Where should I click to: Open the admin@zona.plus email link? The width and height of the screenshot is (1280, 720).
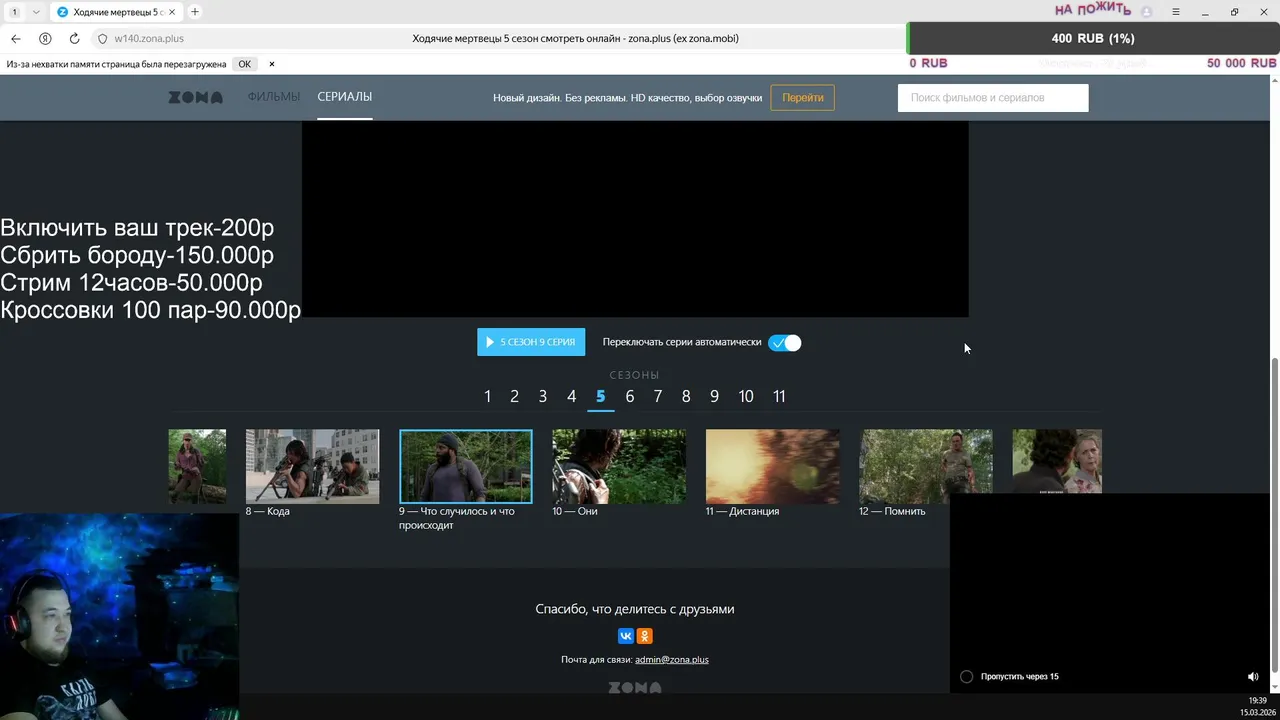click(x=672, y=660)
